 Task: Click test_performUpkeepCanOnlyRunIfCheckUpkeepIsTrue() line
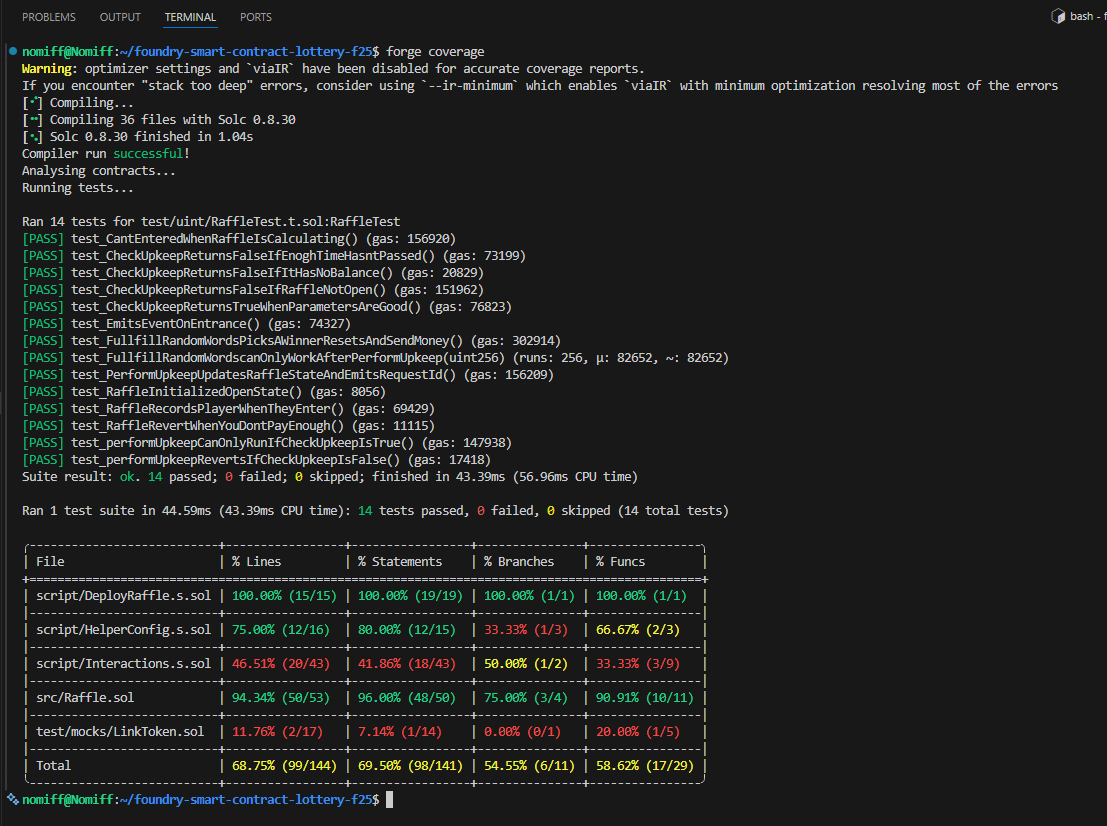[x=267, y=442]
